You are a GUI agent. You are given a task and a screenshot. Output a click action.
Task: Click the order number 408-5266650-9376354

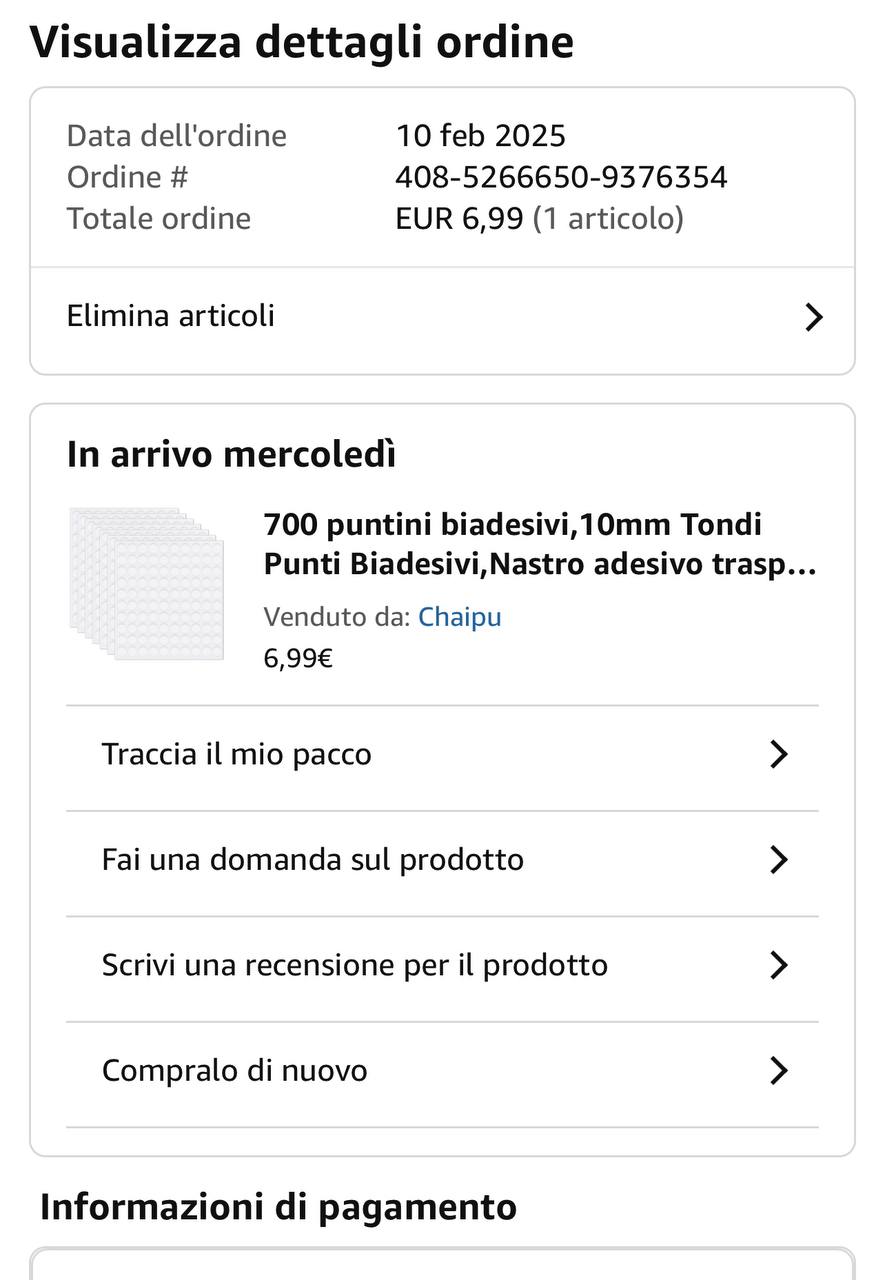[561, 177]
